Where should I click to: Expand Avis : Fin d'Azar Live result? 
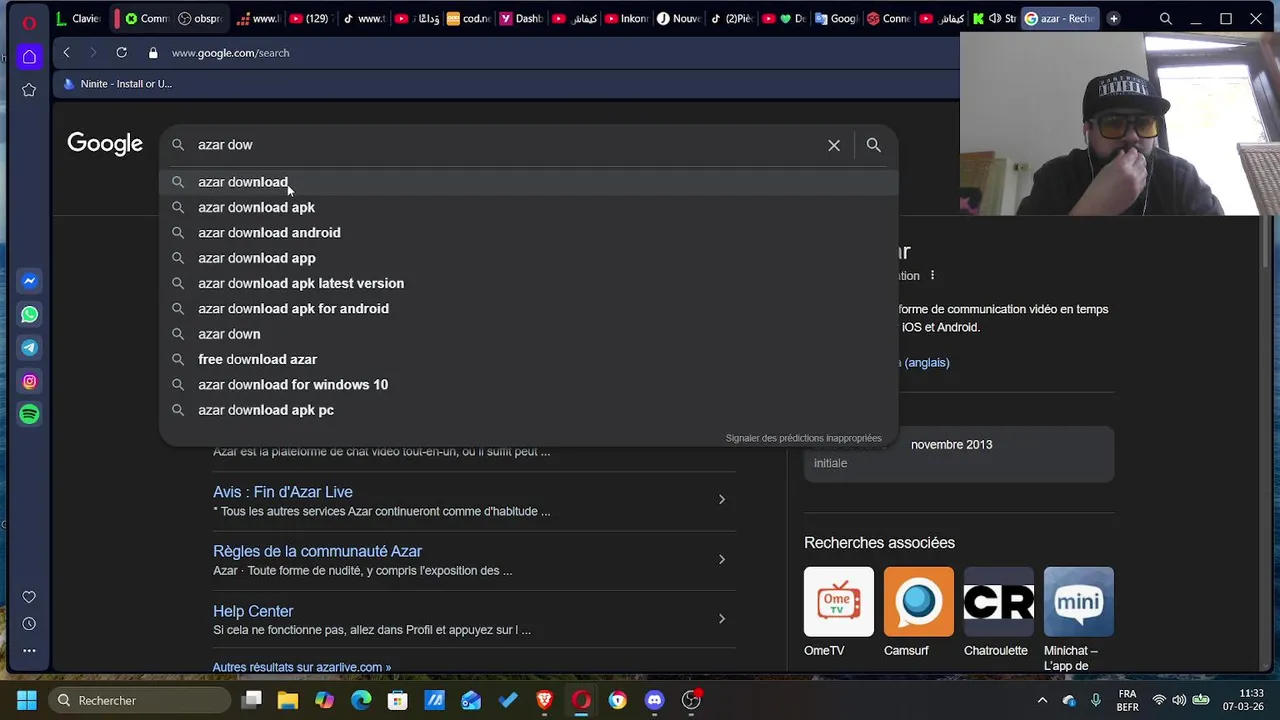[721, 499]
